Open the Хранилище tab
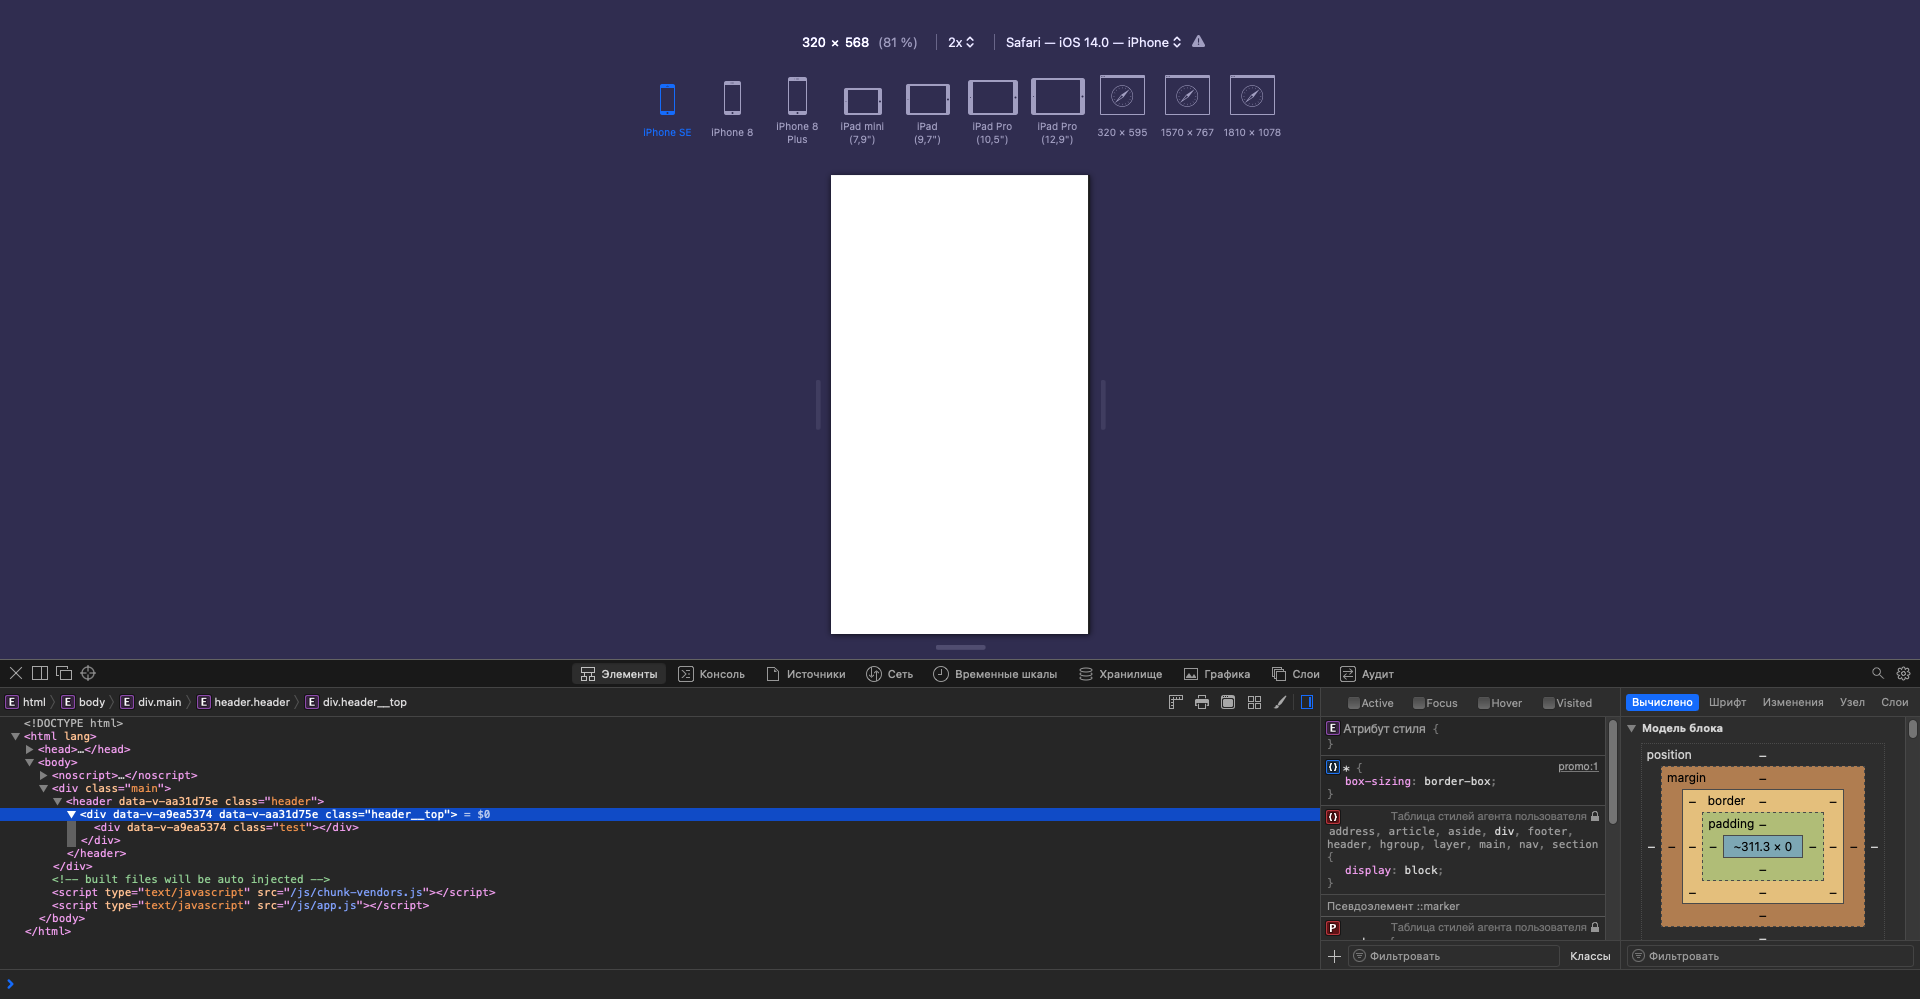This screenshot has width=1920, height=999. coord(1120,674)
